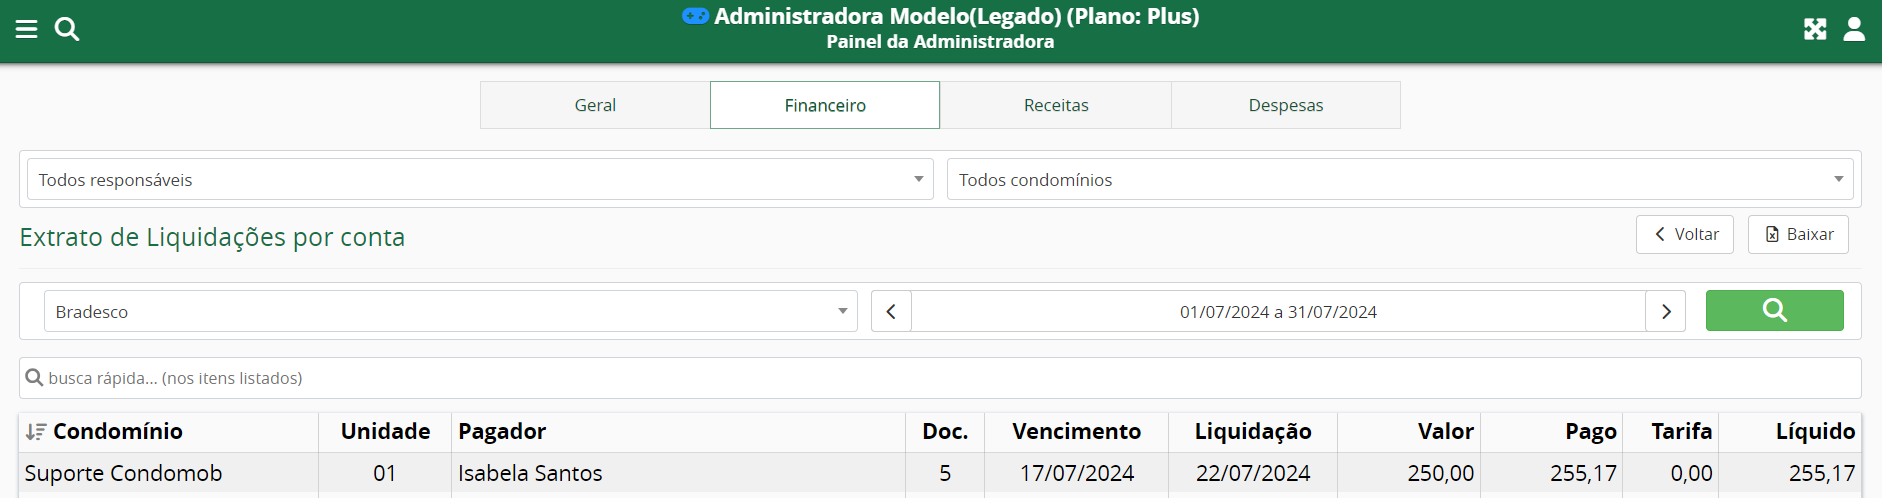Screen dimensions: 1882x498
Task: Sort by Condomínio column icon
Action: tap(36, 432)
